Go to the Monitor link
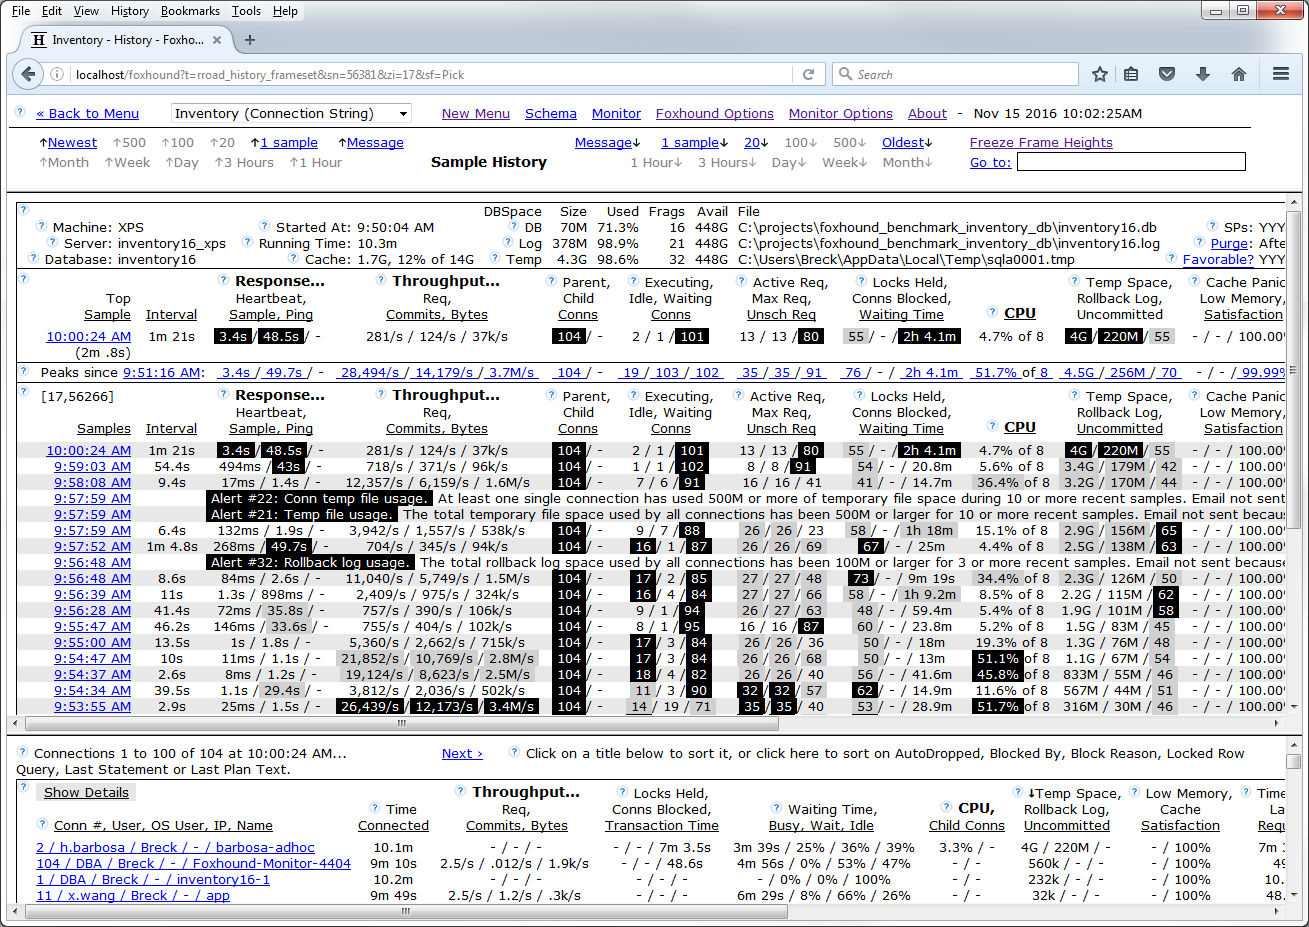 616,114
